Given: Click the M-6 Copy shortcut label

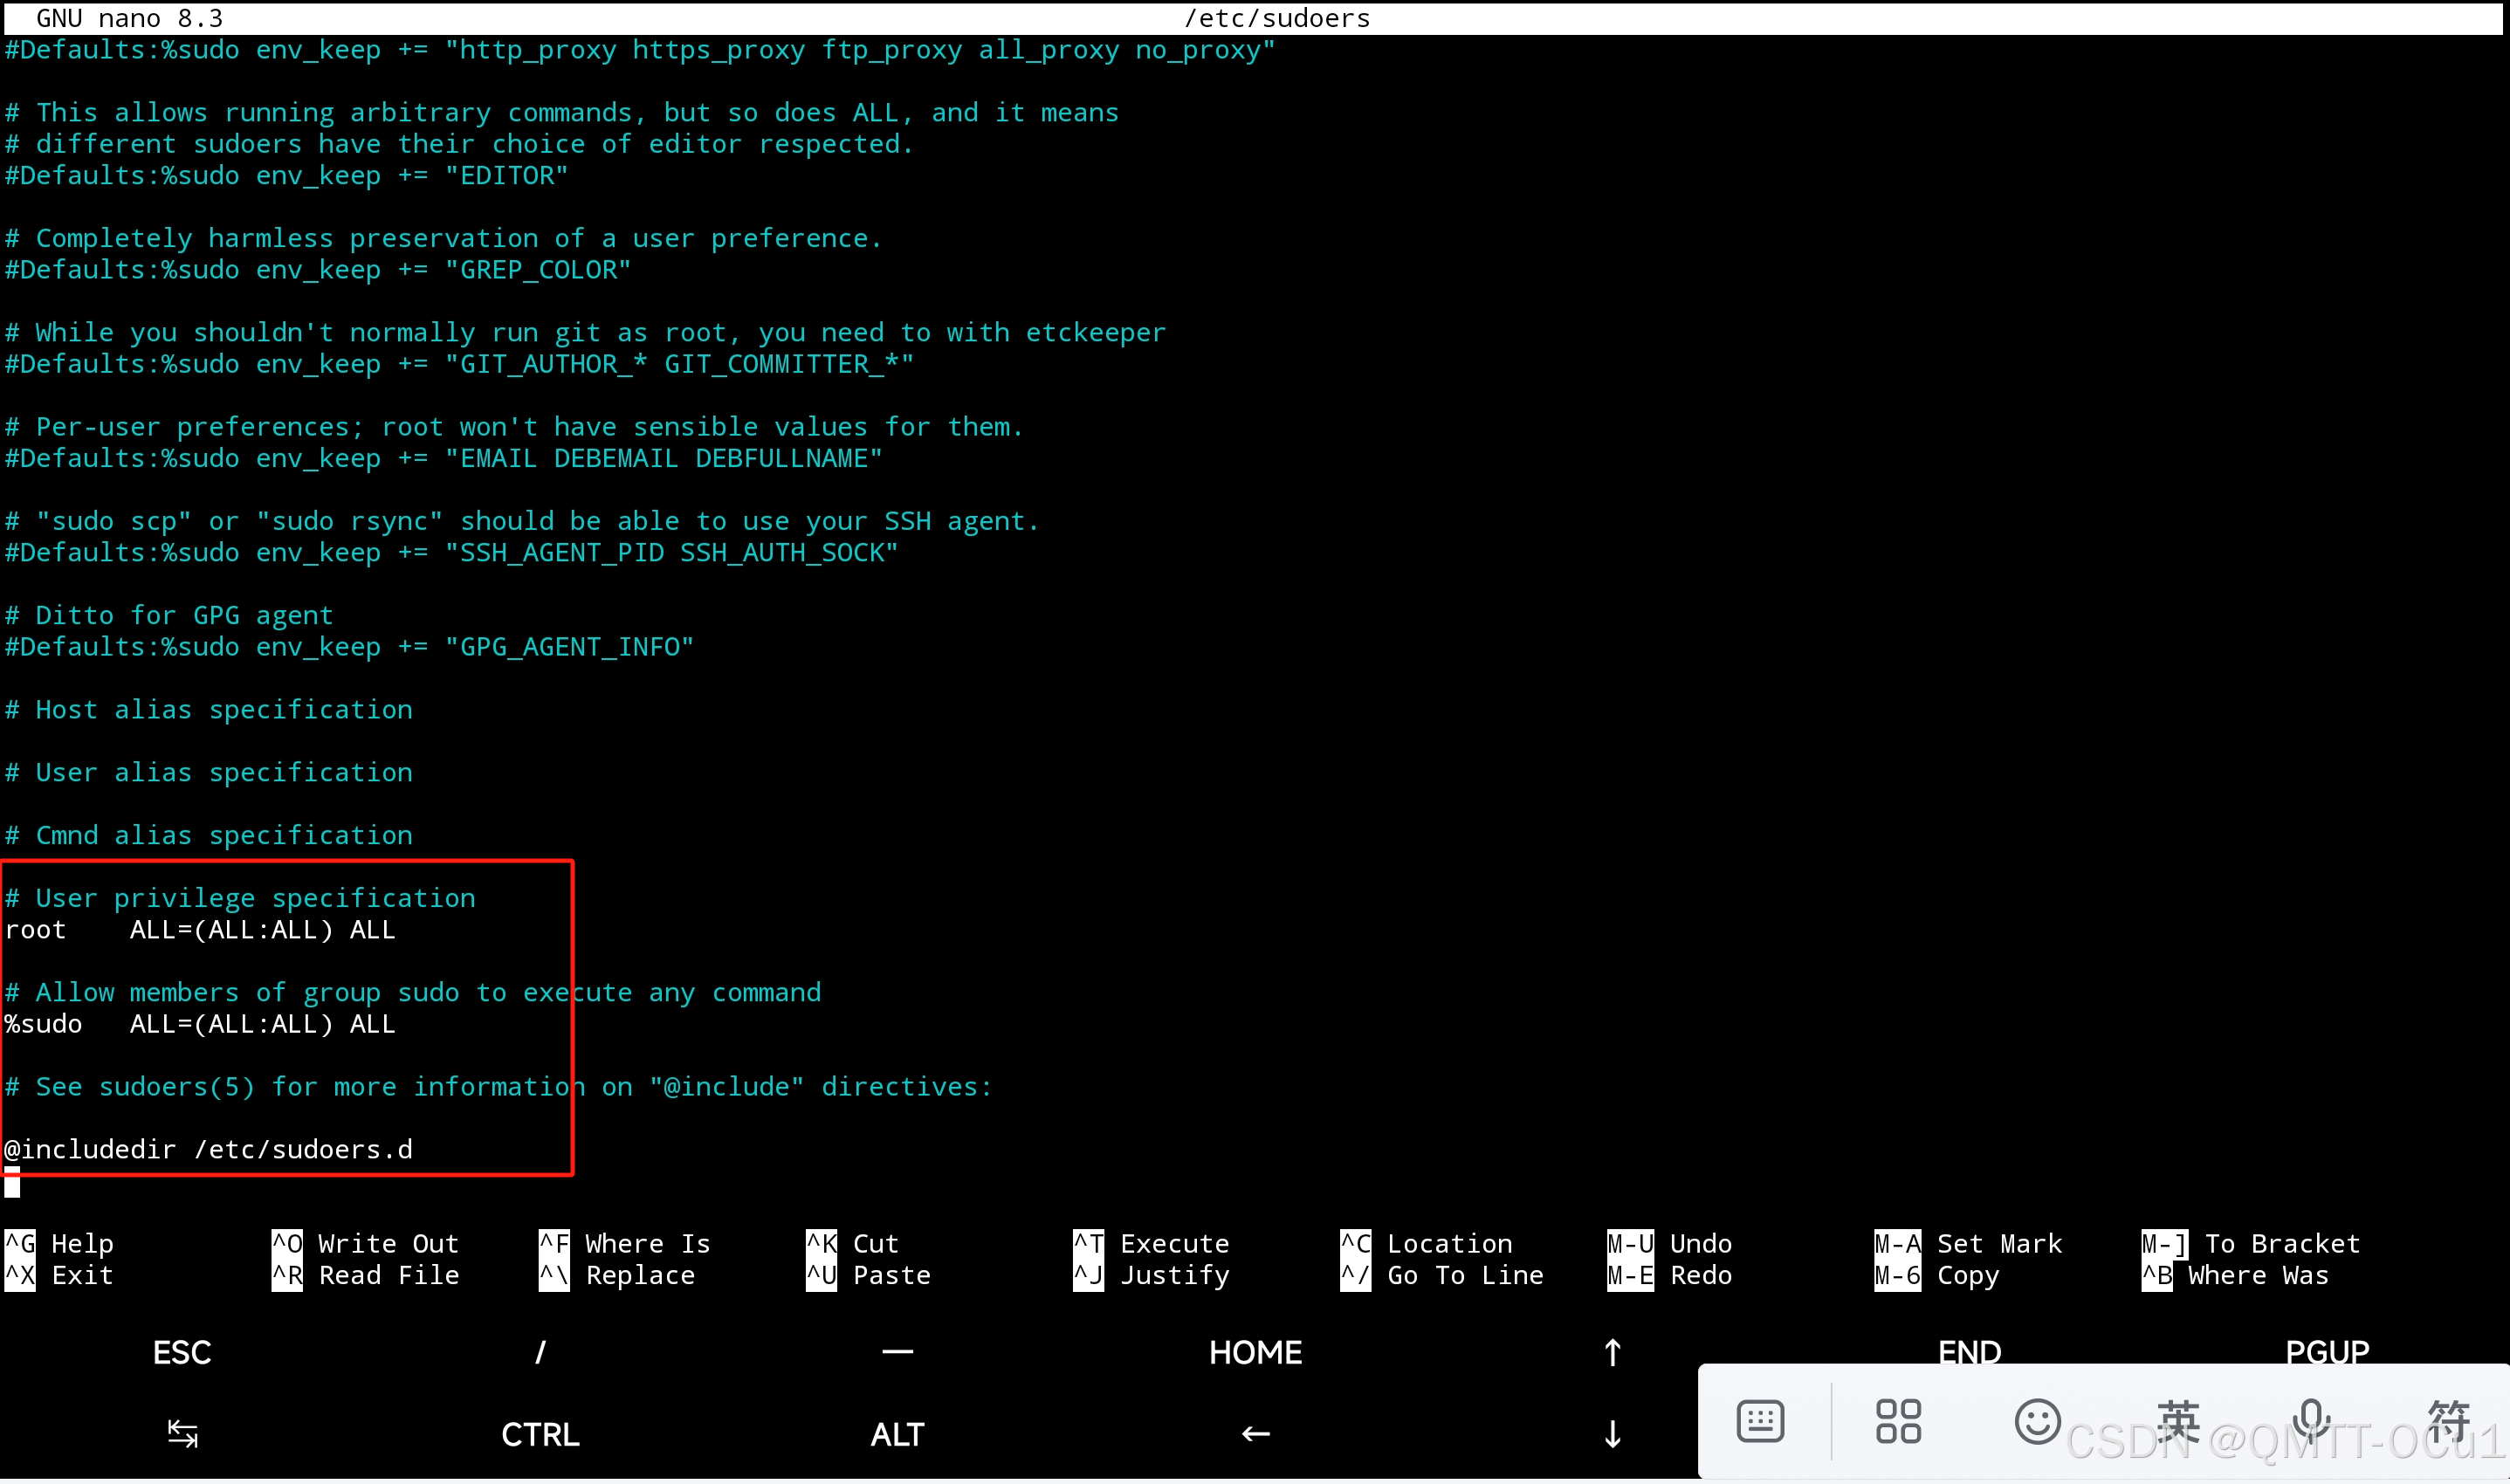Looking at the screenshot, I should [1936, 1276].
